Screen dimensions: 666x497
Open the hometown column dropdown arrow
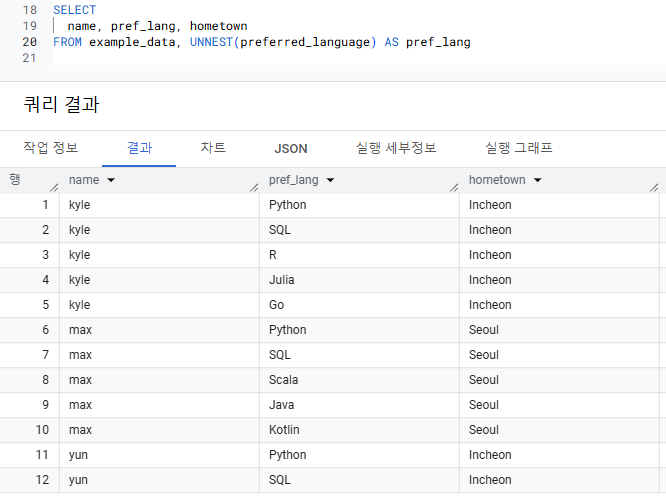(537, 180)
